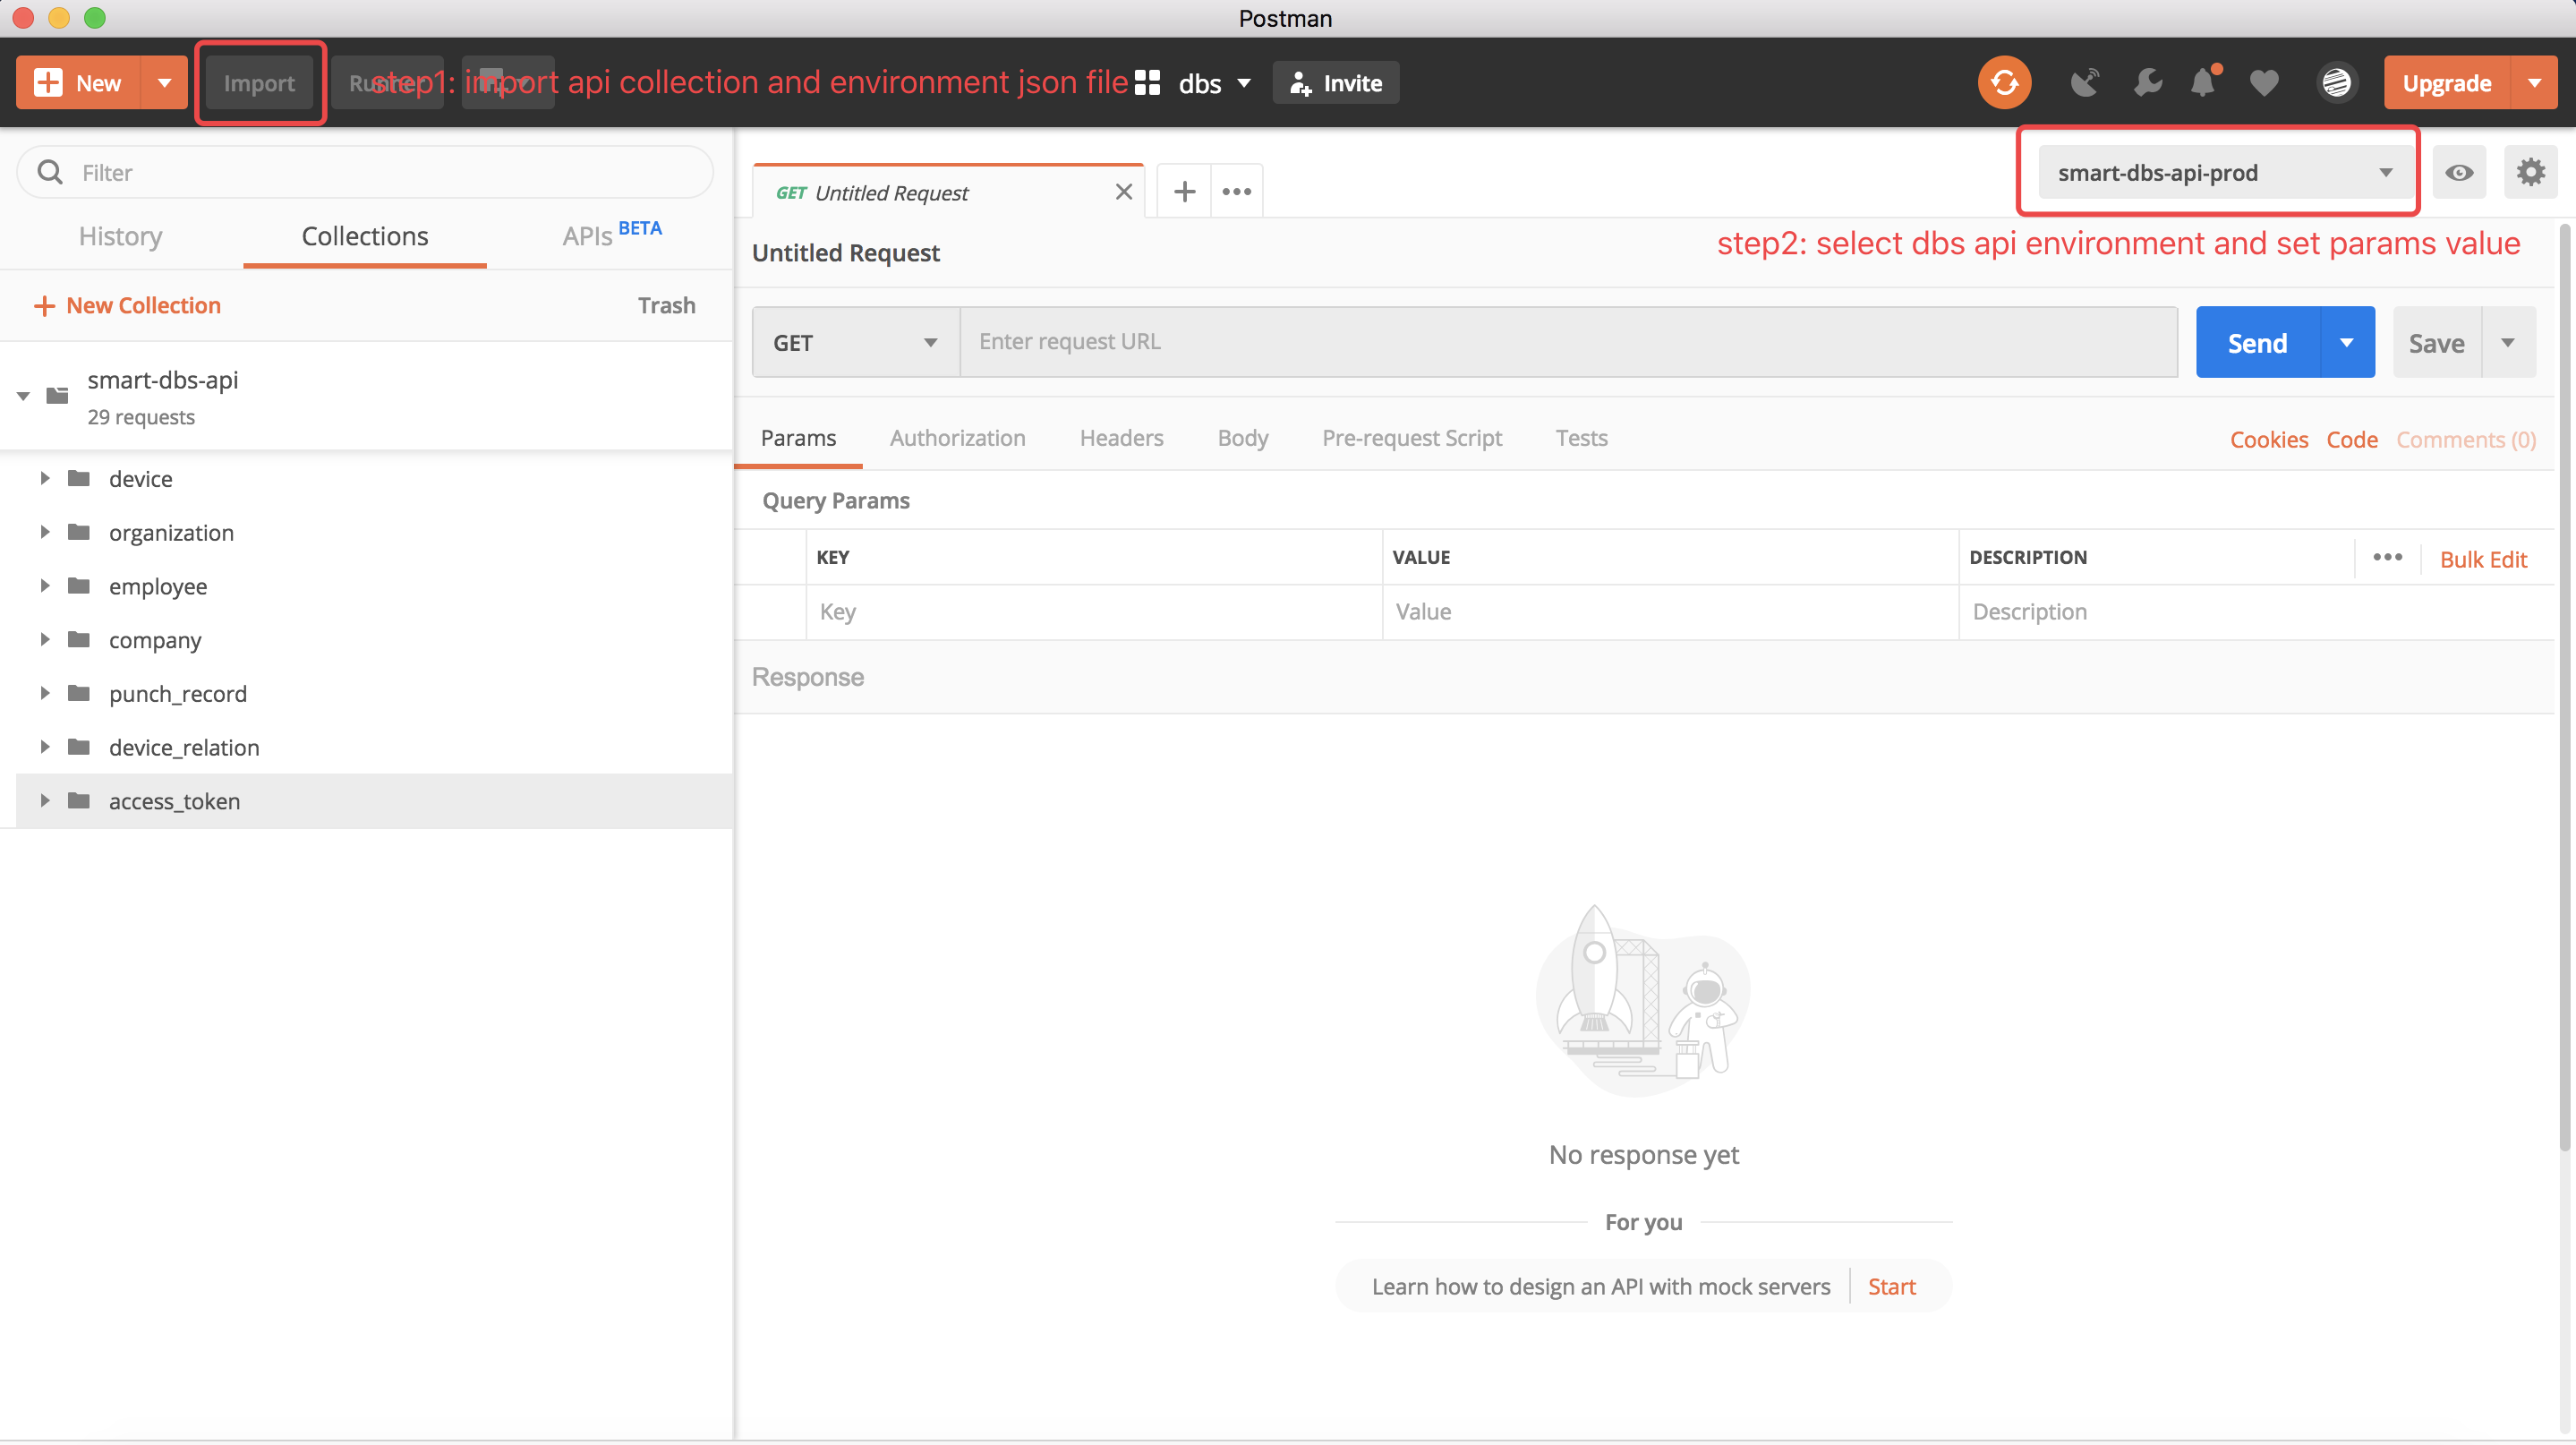This screenshot has width=2576, height=1445.
Task: Expand the employee folder
Action: tap(44, 585)
